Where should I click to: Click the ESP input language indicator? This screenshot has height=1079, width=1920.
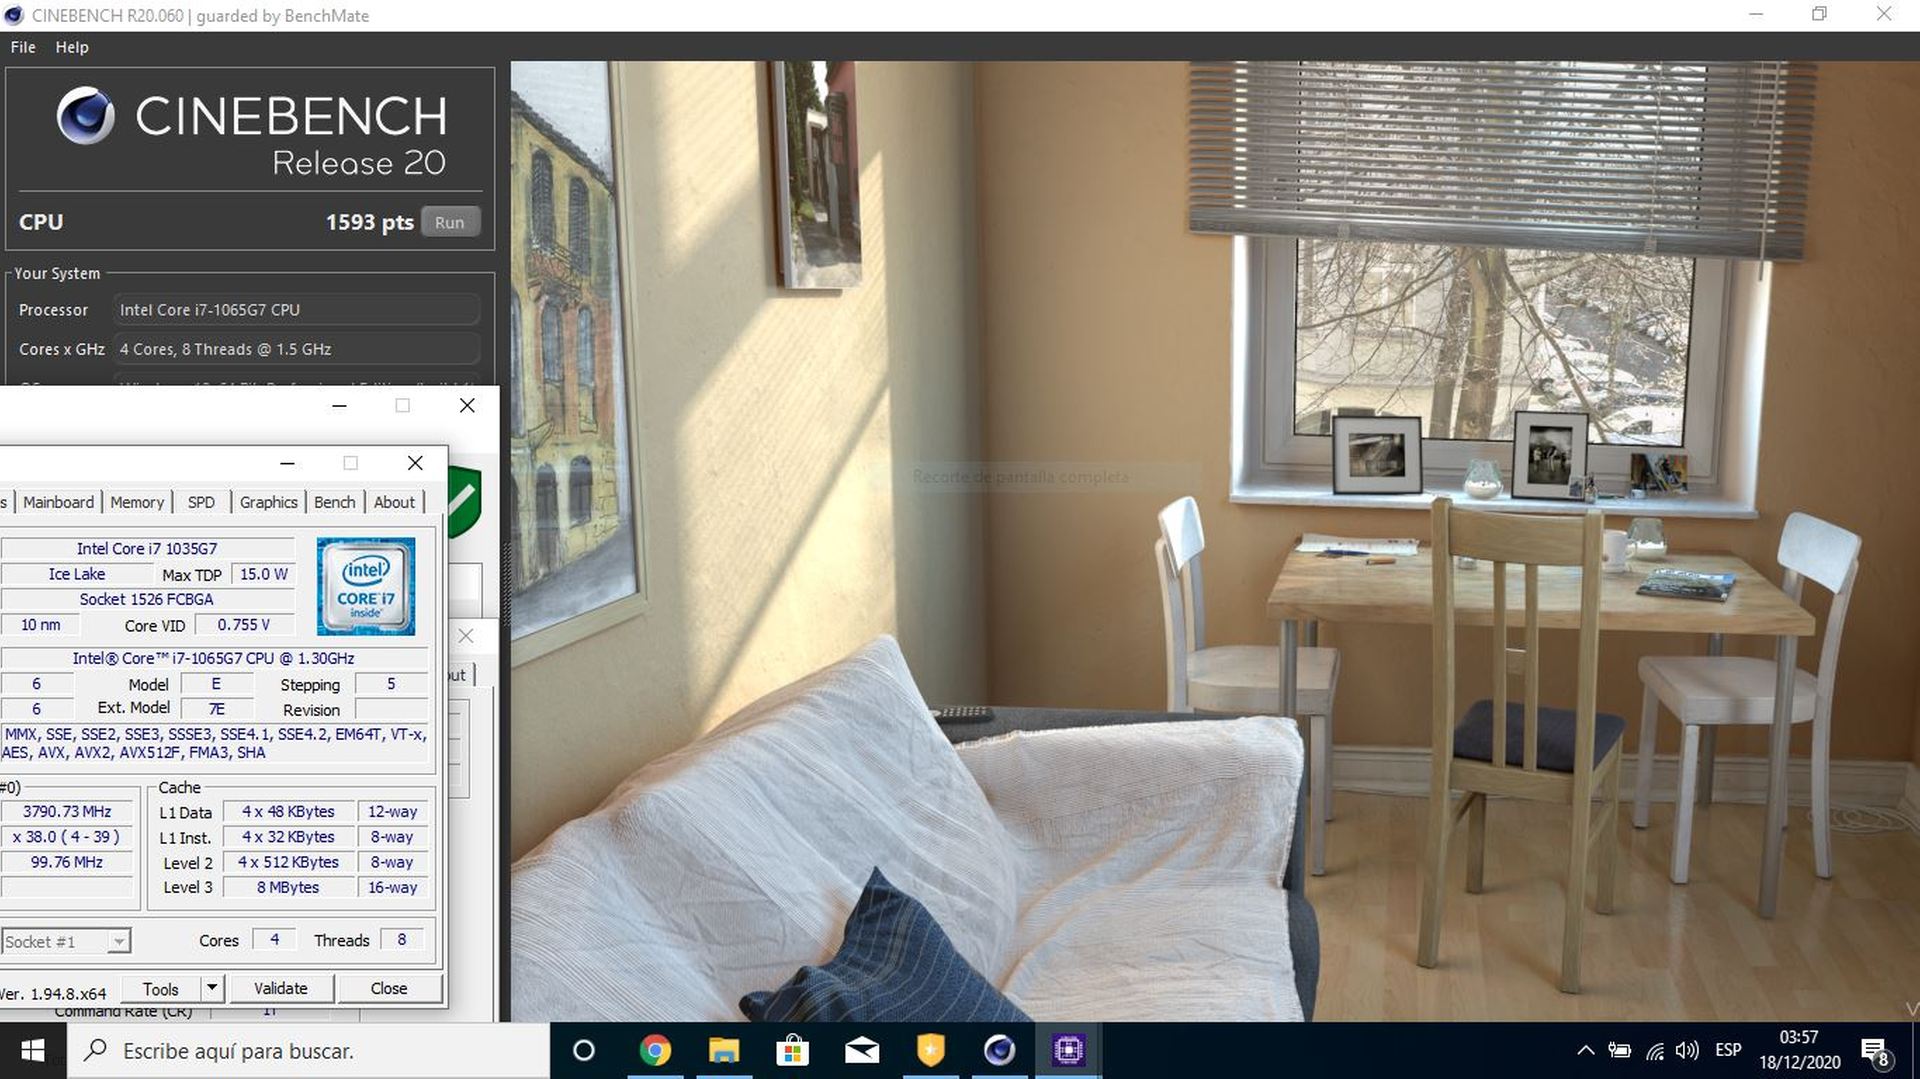pos(1728,1051)
